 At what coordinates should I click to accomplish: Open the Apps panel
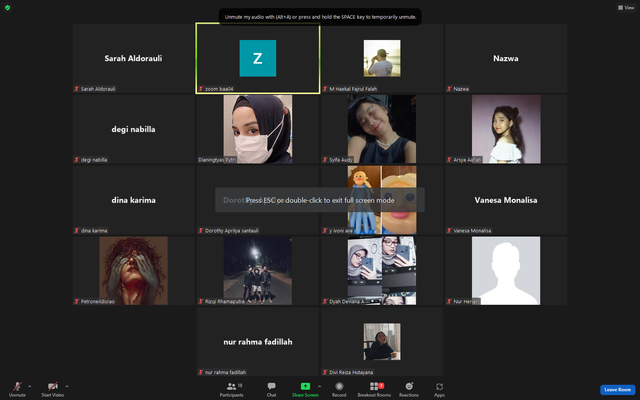coord(439,387)
